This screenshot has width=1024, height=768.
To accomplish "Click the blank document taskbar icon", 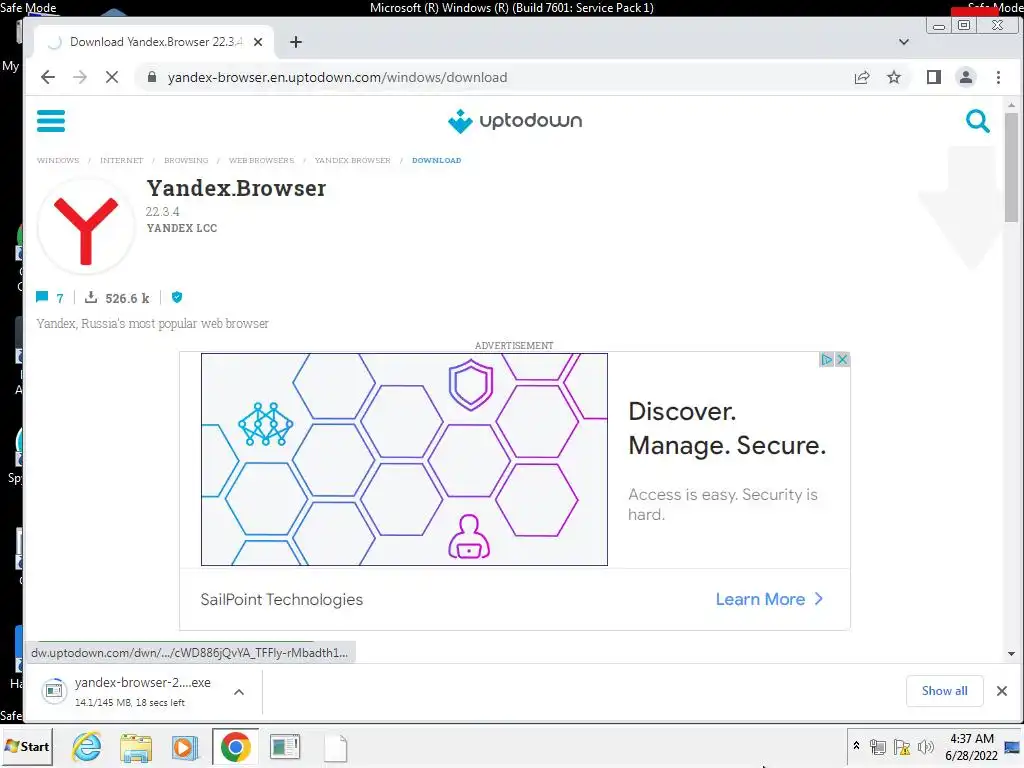I will [x=336, y=748].
